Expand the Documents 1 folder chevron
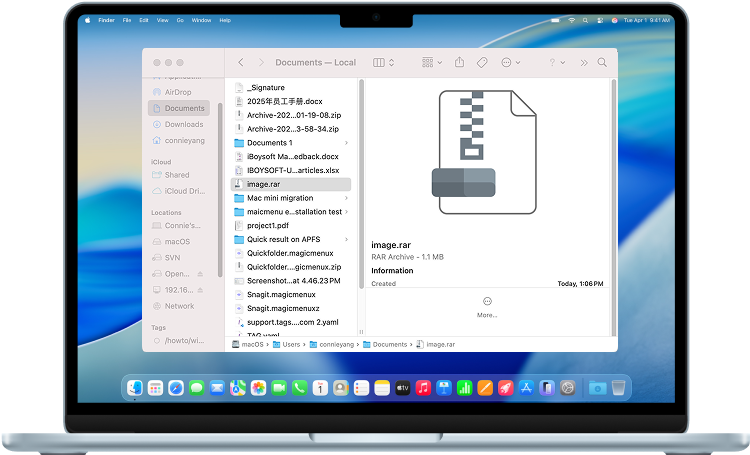Viewport: 750px width, 455px height. 346,143
